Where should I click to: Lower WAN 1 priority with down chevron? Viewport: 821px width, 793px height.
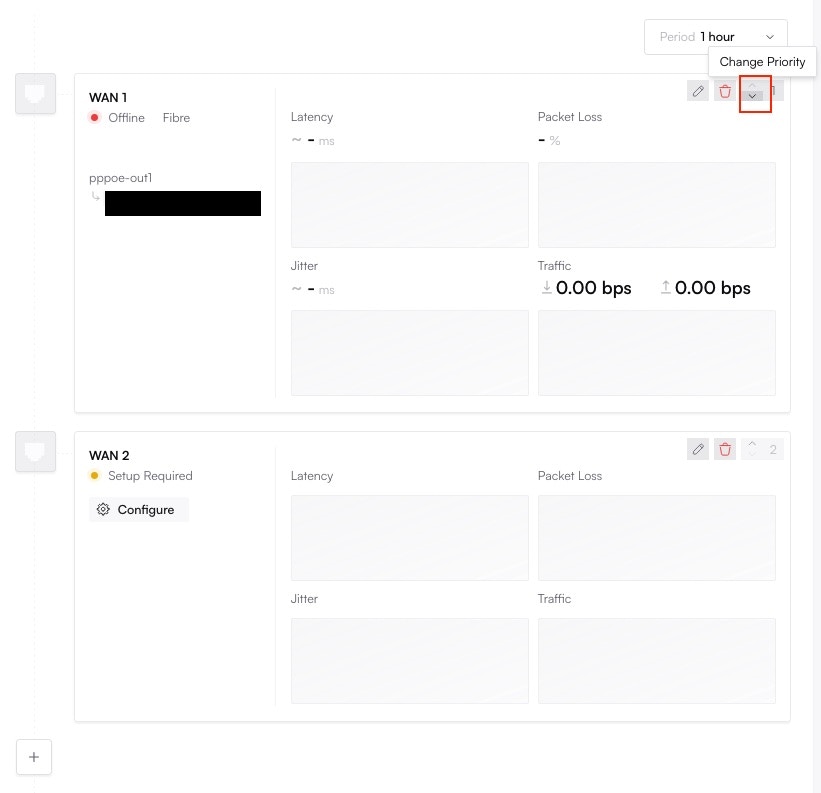[752, 96]
